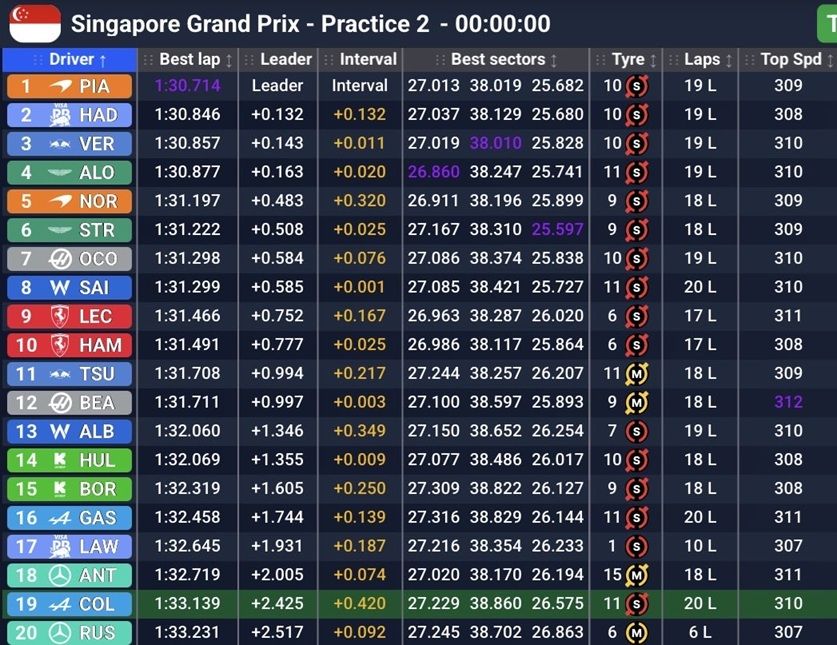
Task: Click the Alpine logo next to GAS
Action: point(59,518)
